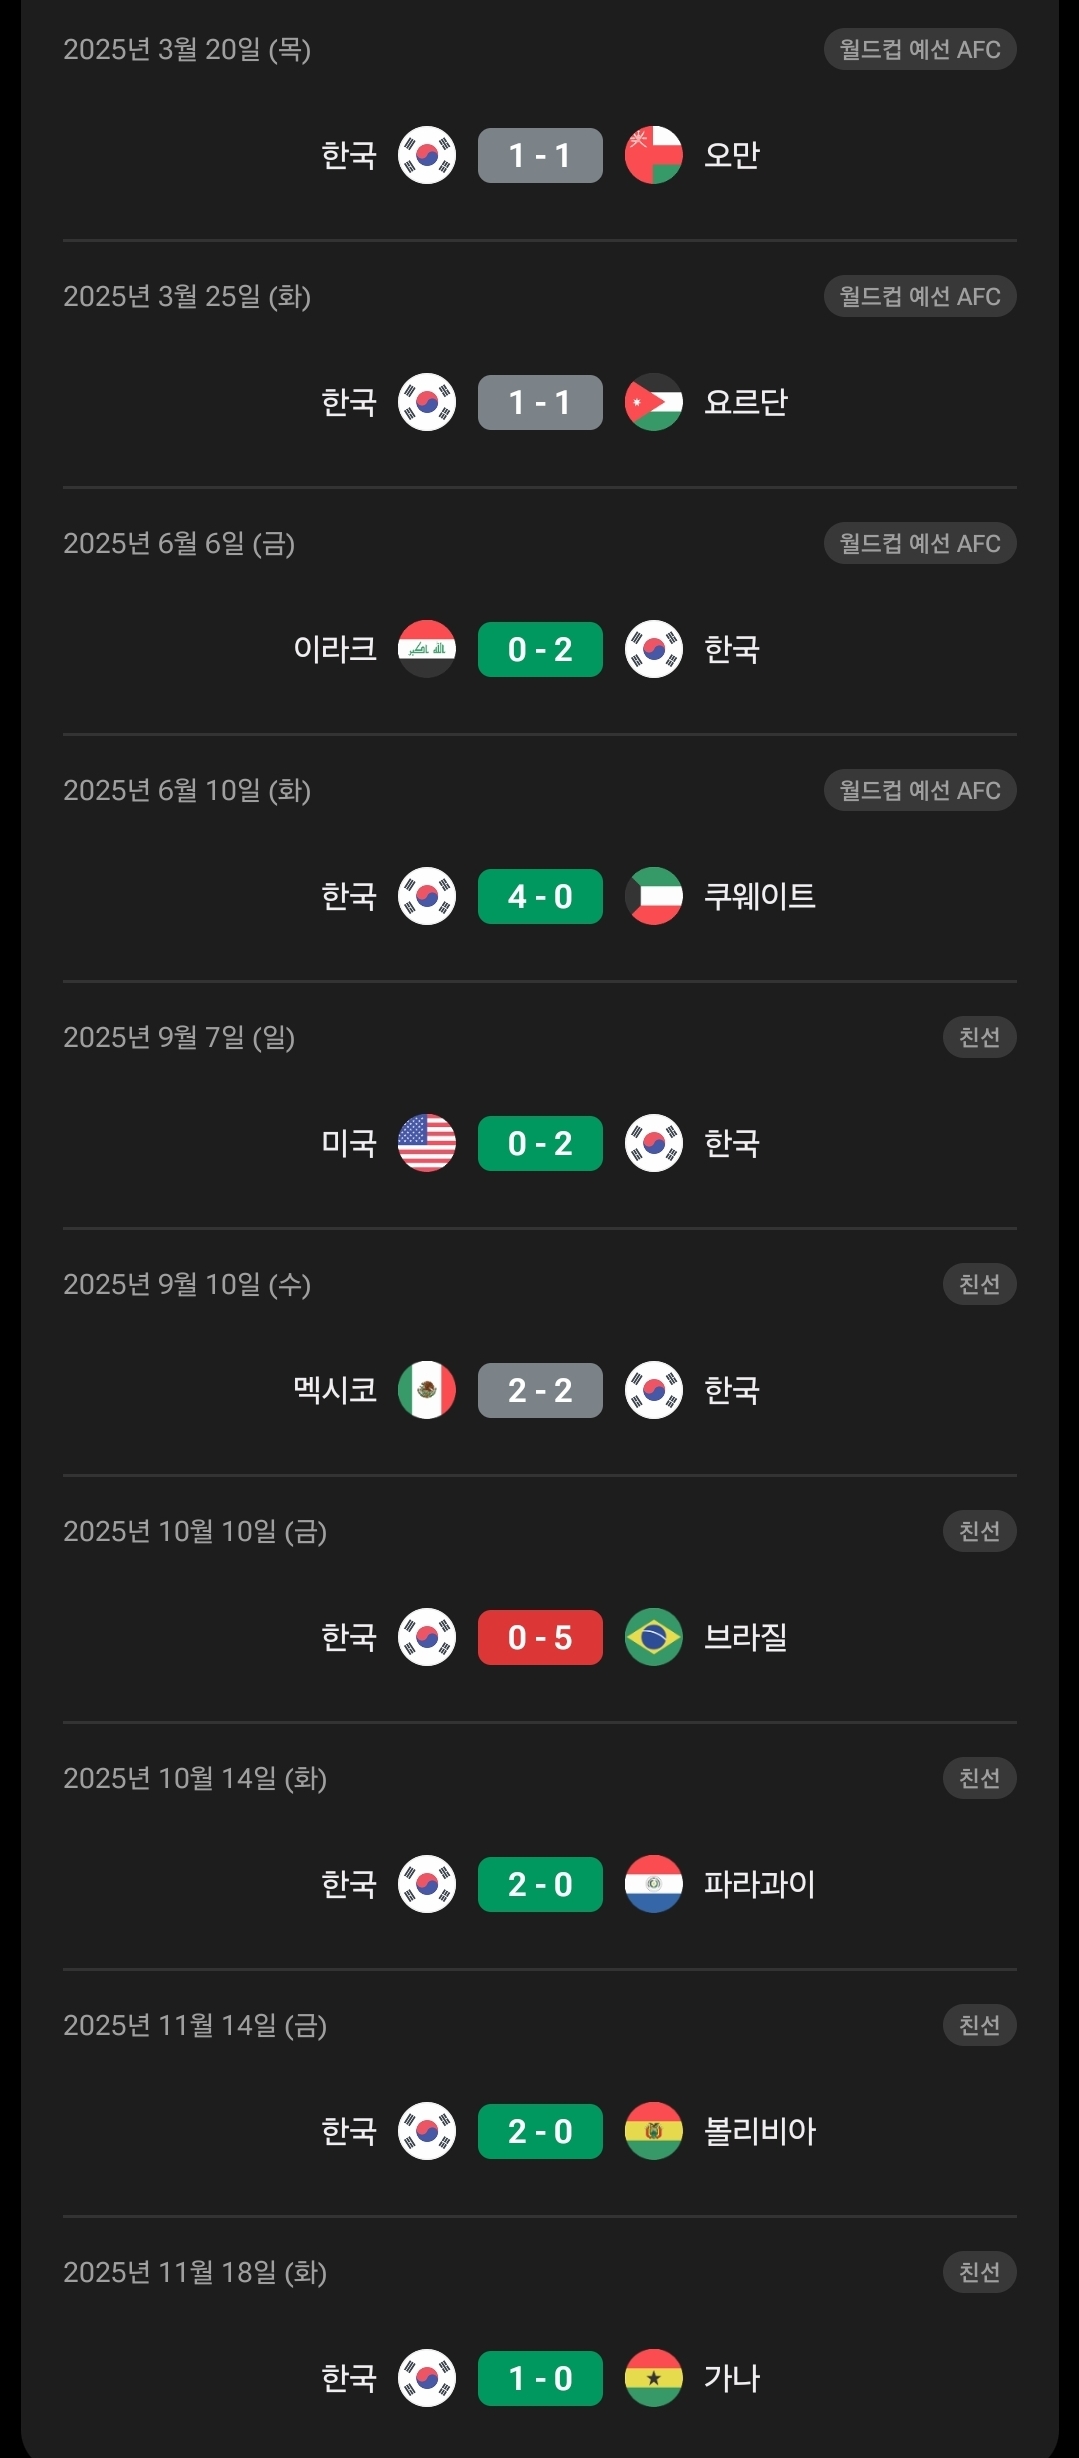Open team name 볼리비아

click(759, 2131)
